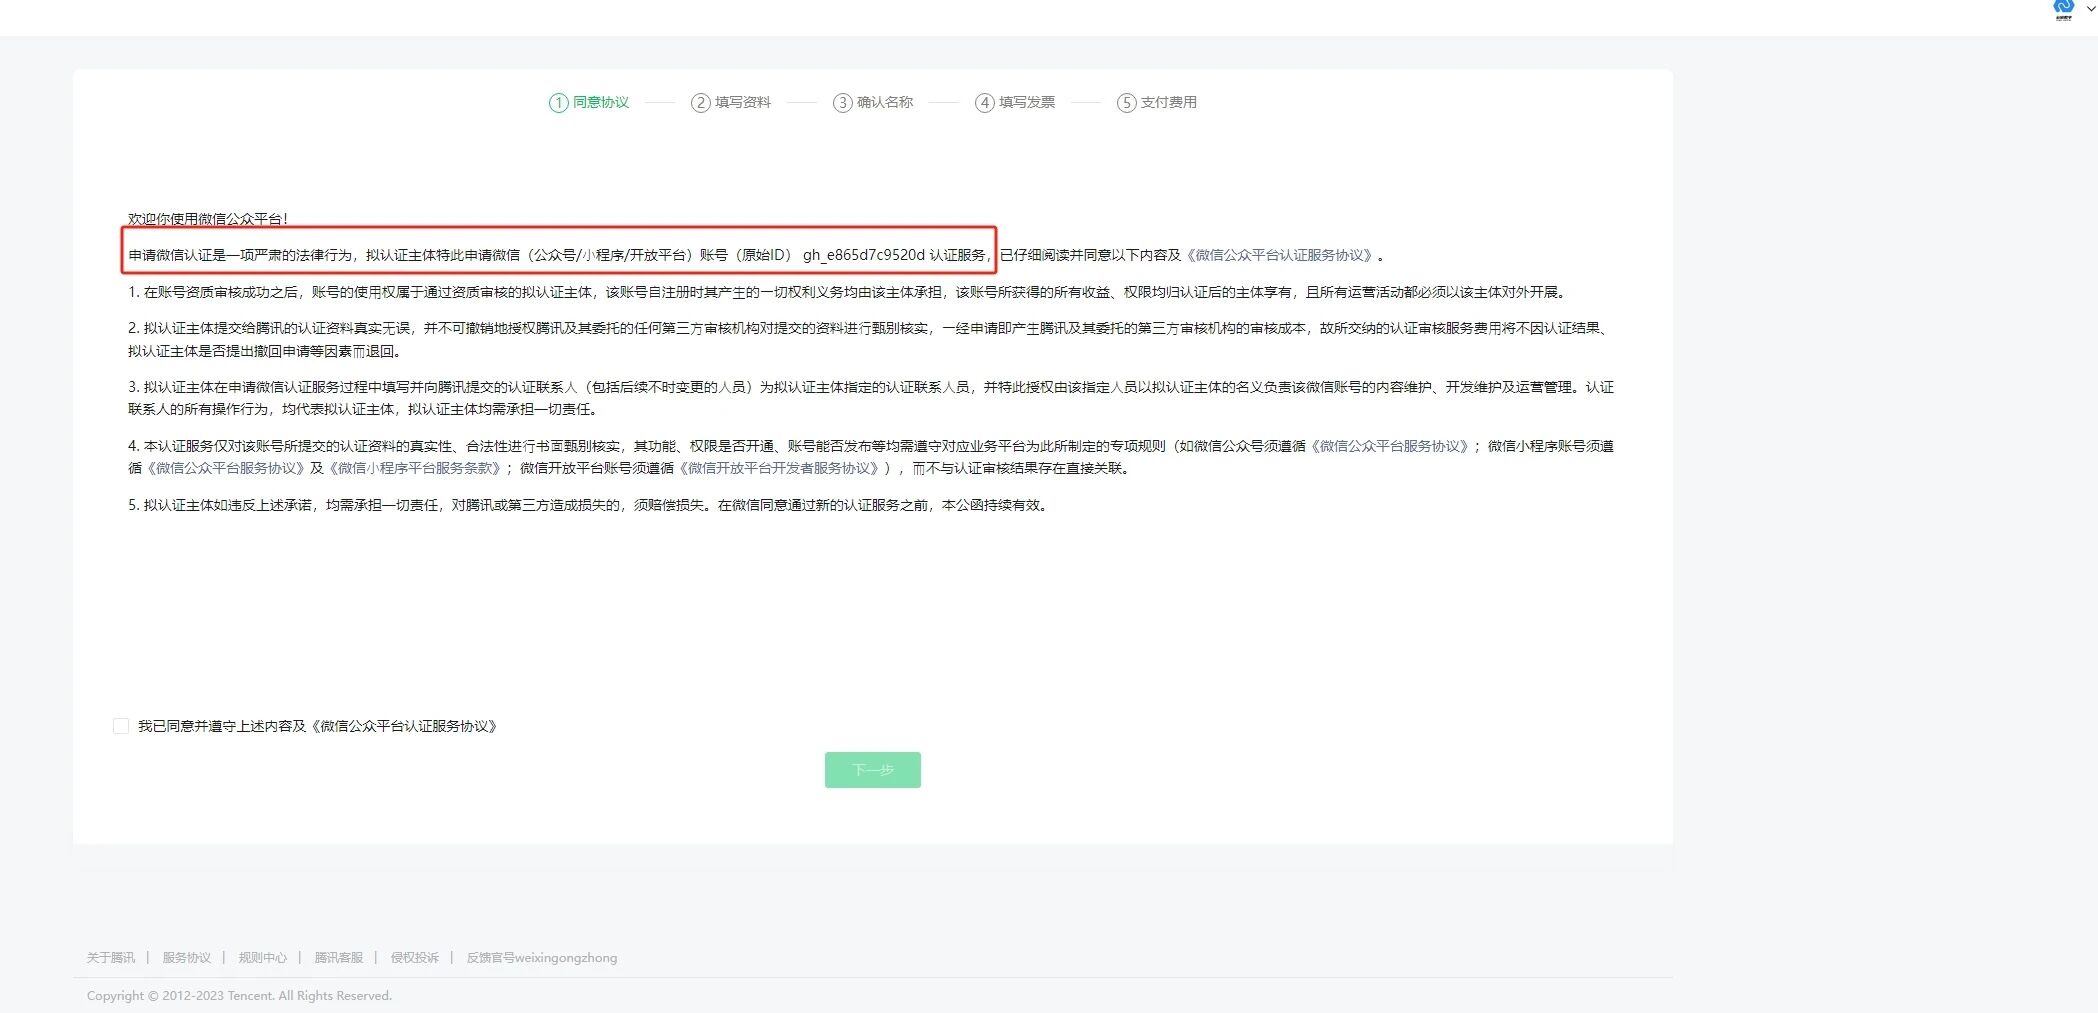Contact 腾讯客服 via footer link
The width and height of the screenshot is (2098, 1013).
(x=339, y=958)
